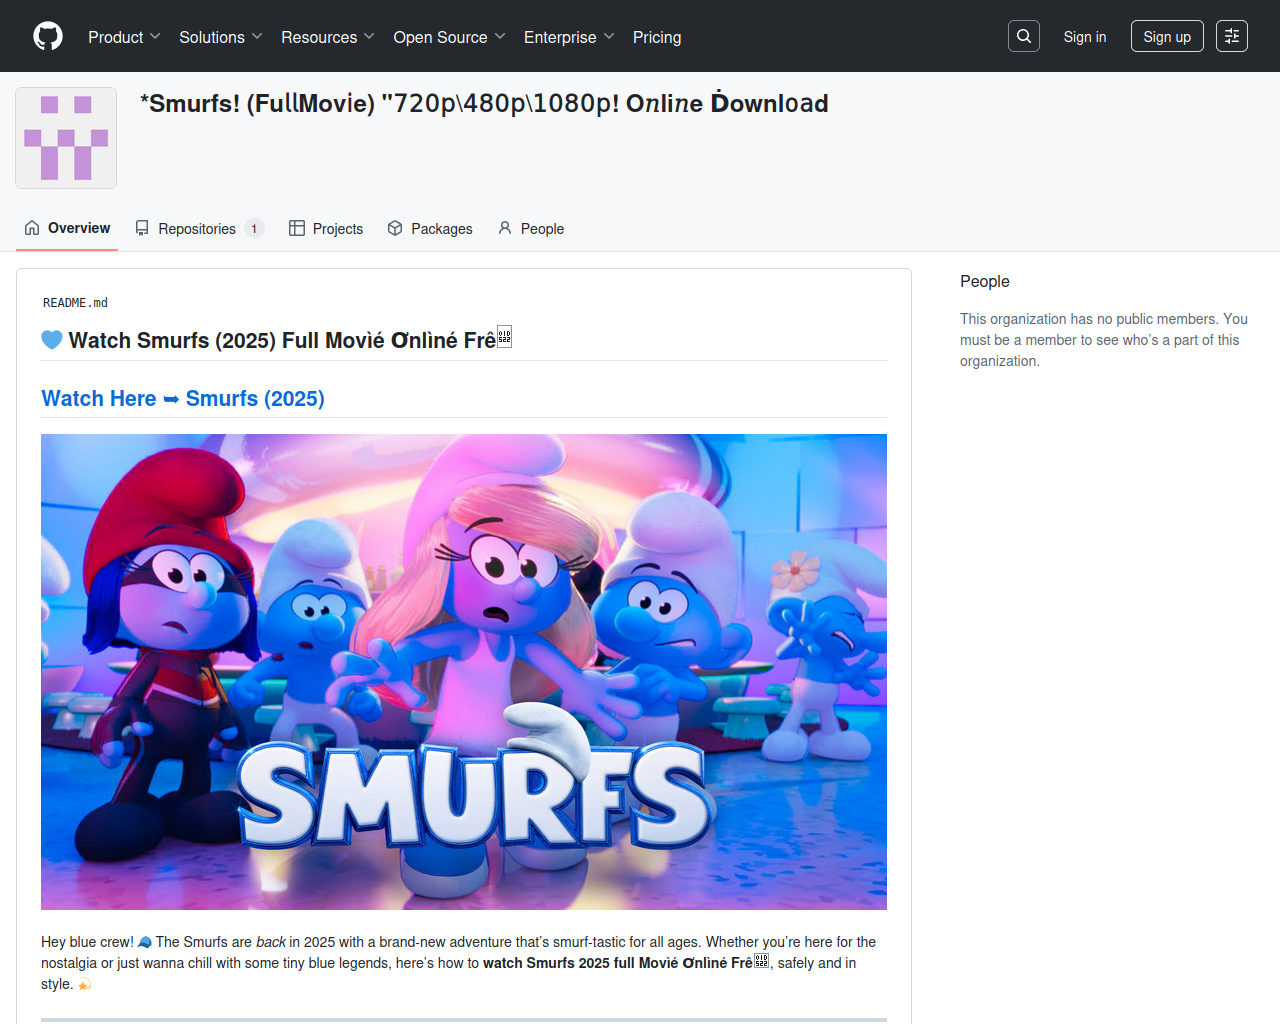Image resolution: width=1280 pixels, height=1024 pixels.
Task: Click the Smurfs movie poster image
Action: (x=463, y=671)
